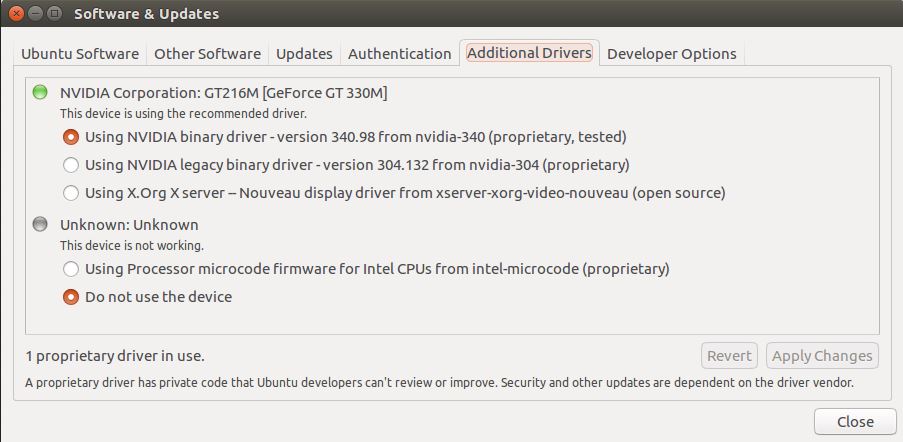Switch to Developer Options tab
This screenshot has height=442, width=903.
click(x=671, y=54)
